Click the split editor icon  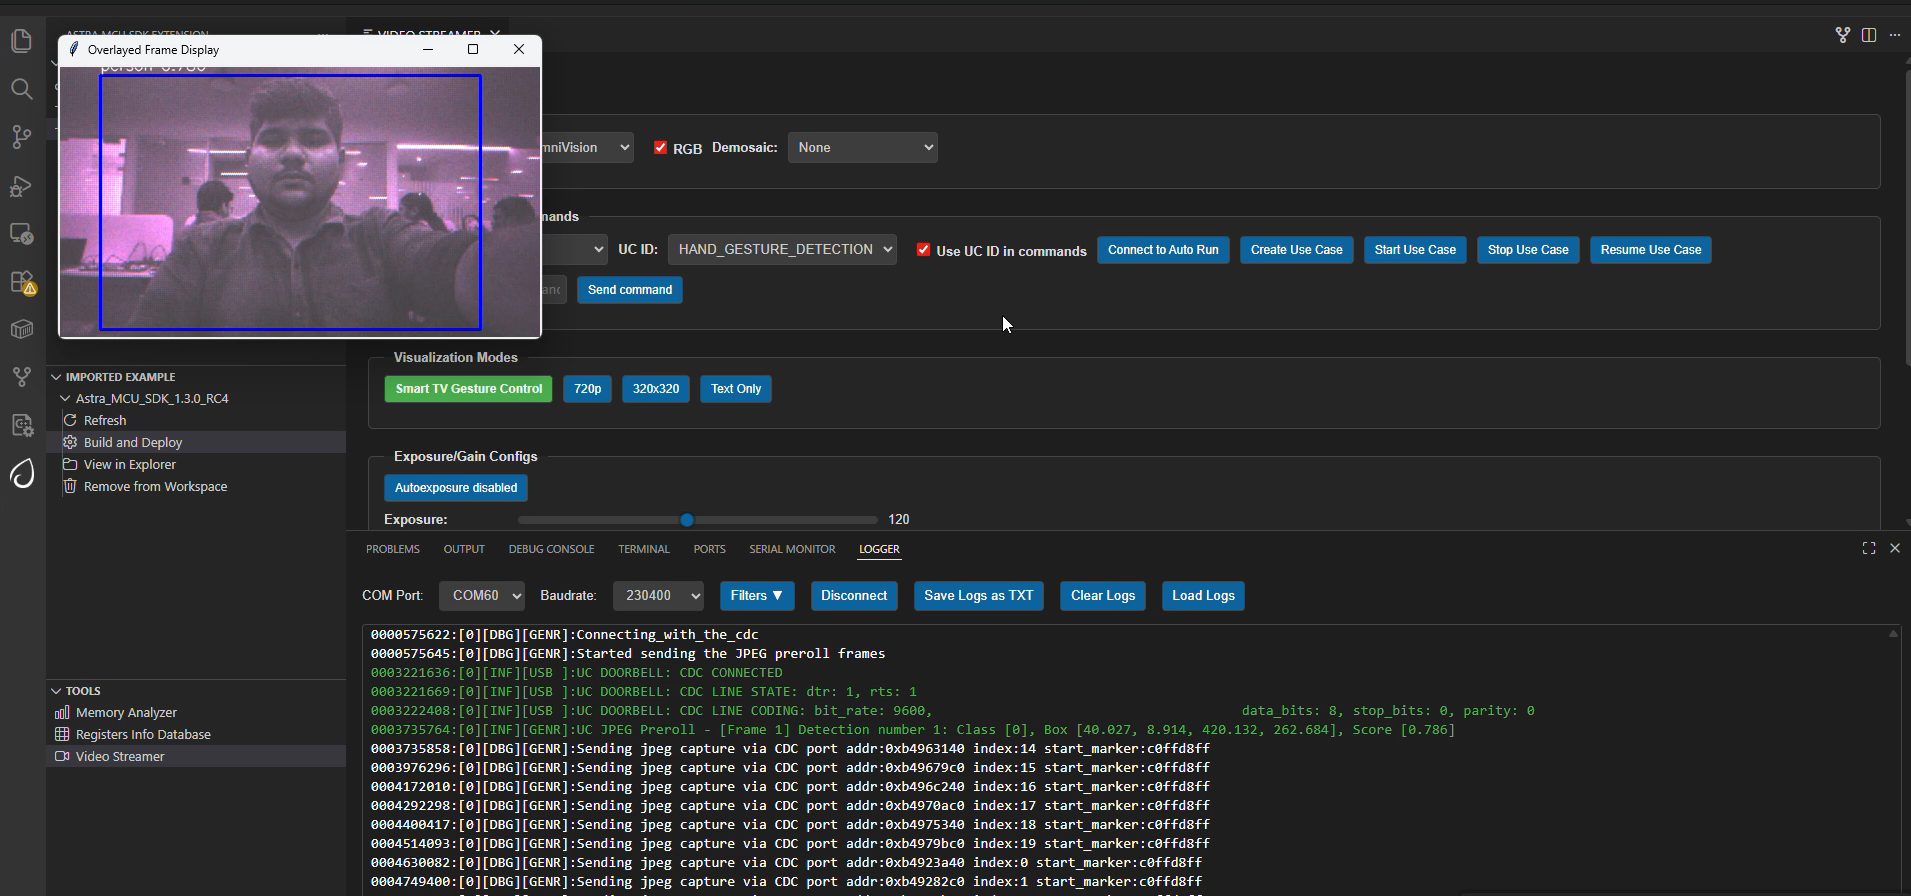[x=1869, y=35]
